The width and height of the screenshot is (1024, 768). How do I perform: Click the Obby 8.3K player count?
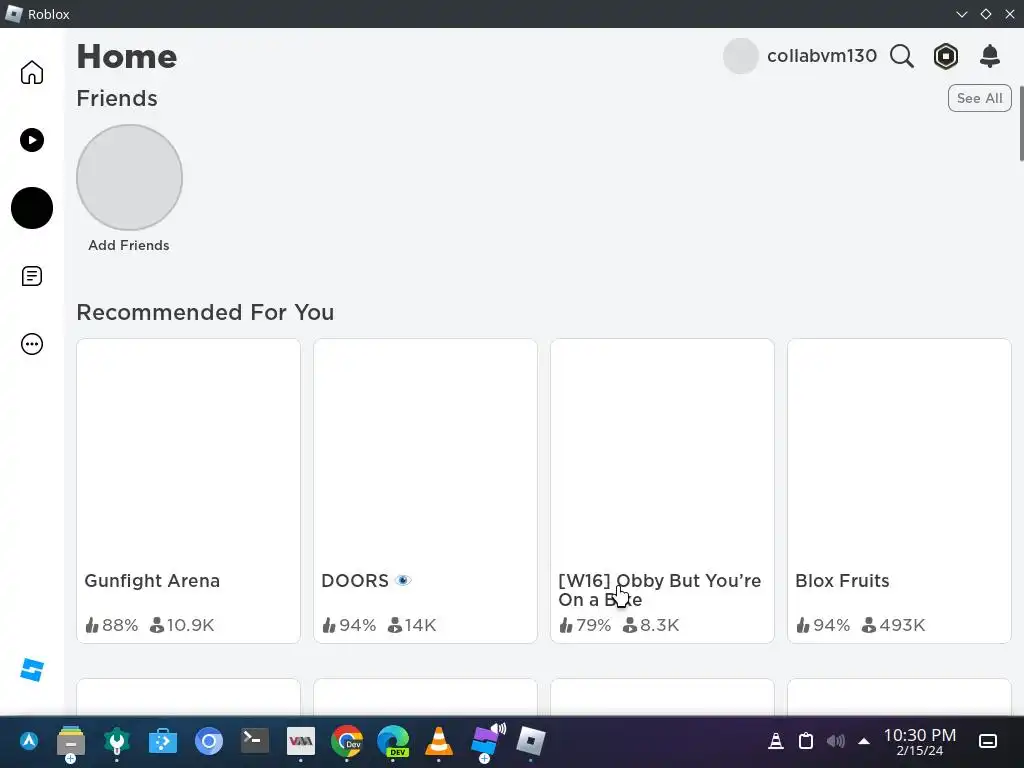coord(651,625)
